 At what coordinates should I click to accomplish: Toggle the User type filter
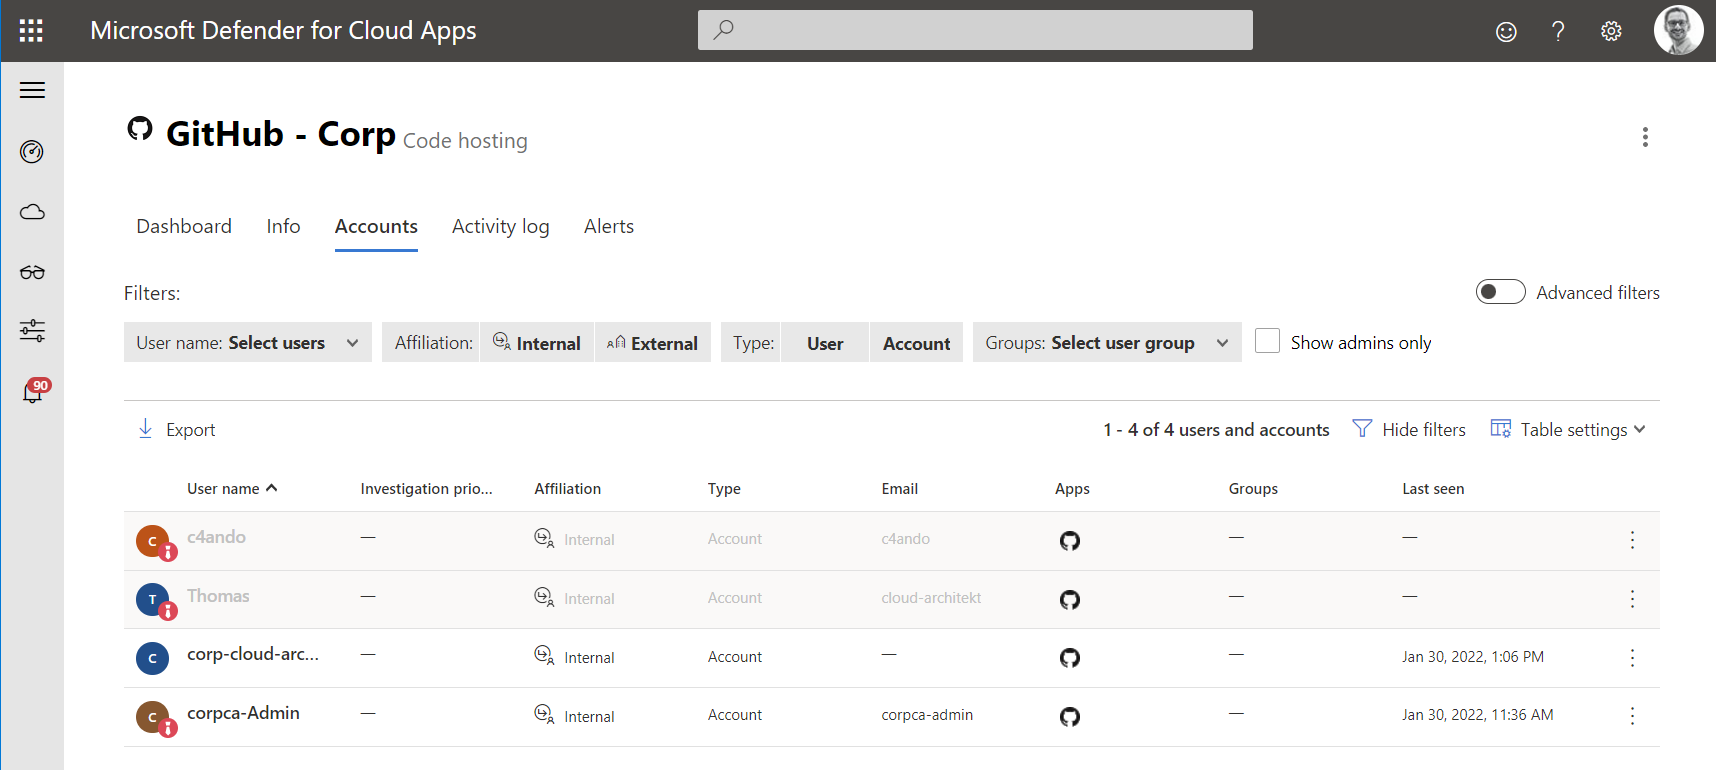825,342
